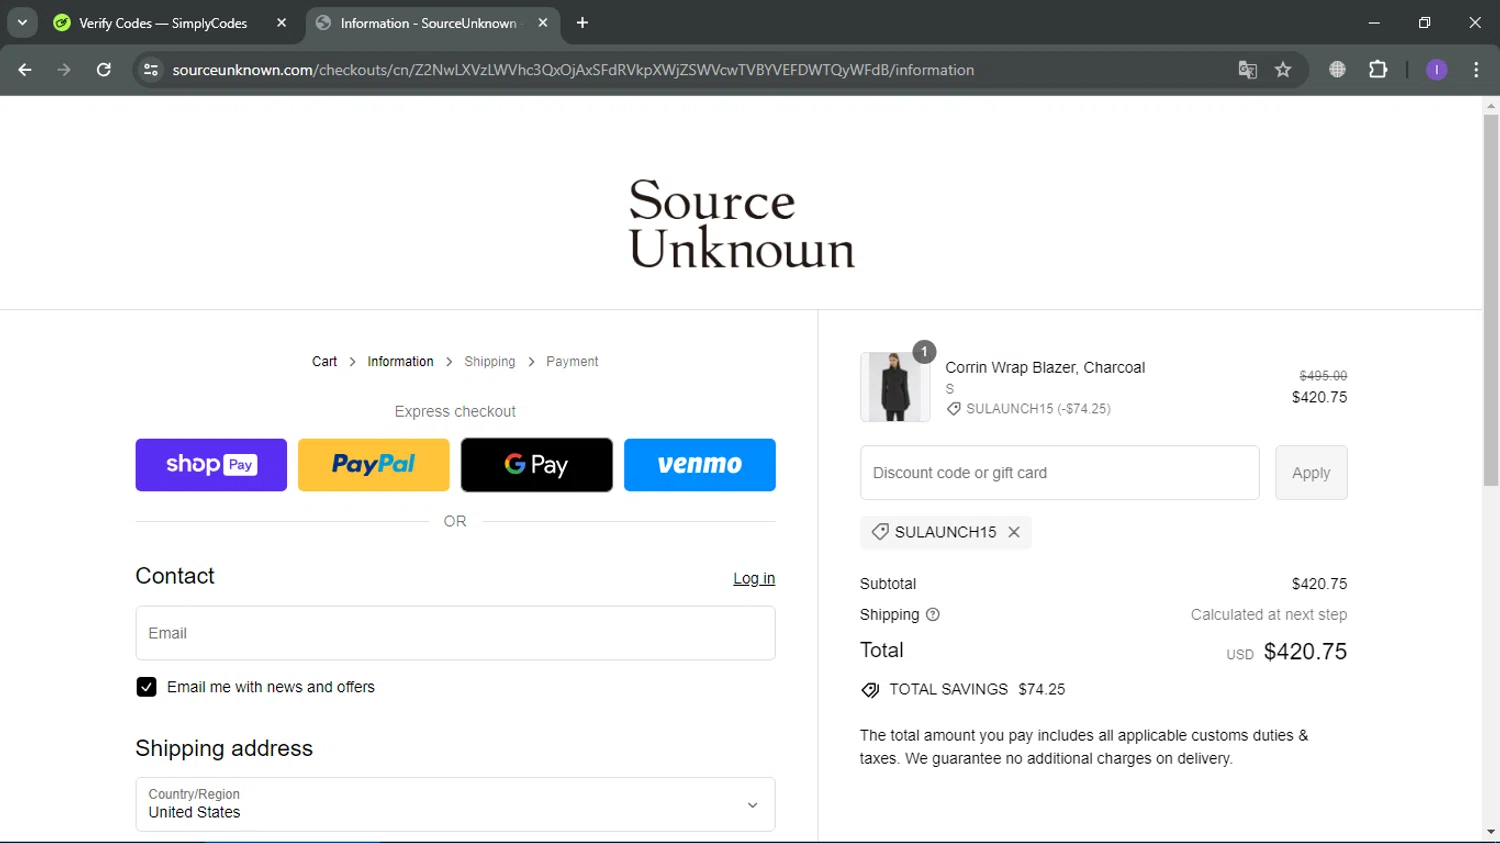This screenshot has height=843, width=1500.
Task: Check out with Venmo
Action: [700, 465]
